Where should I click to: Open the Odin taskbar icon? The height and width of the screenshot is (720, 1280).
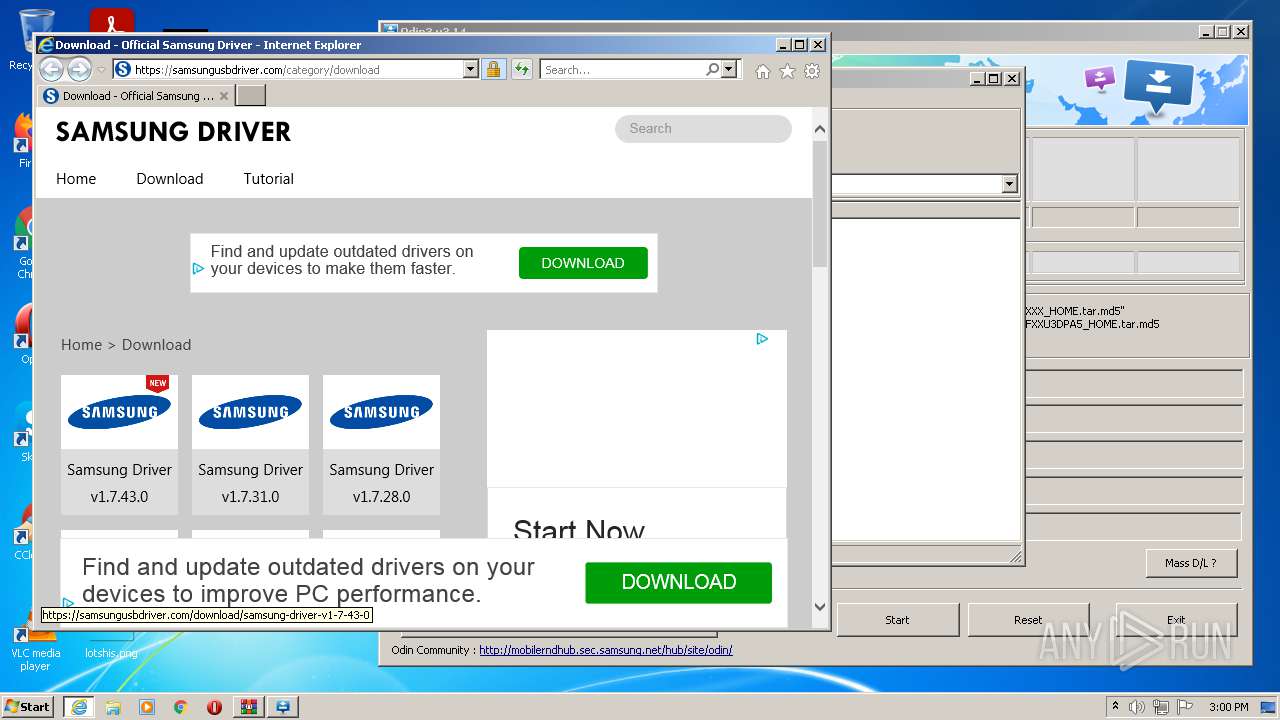coord(283,707)
